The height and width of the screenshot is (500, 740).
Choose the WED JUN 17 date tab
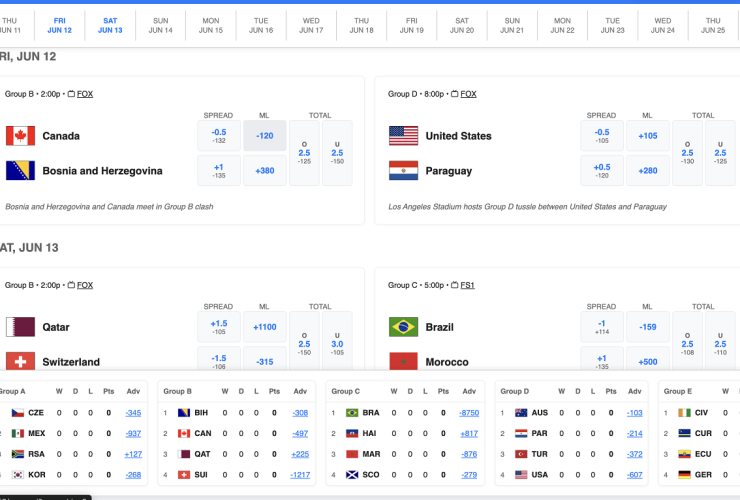coord(311,25)
